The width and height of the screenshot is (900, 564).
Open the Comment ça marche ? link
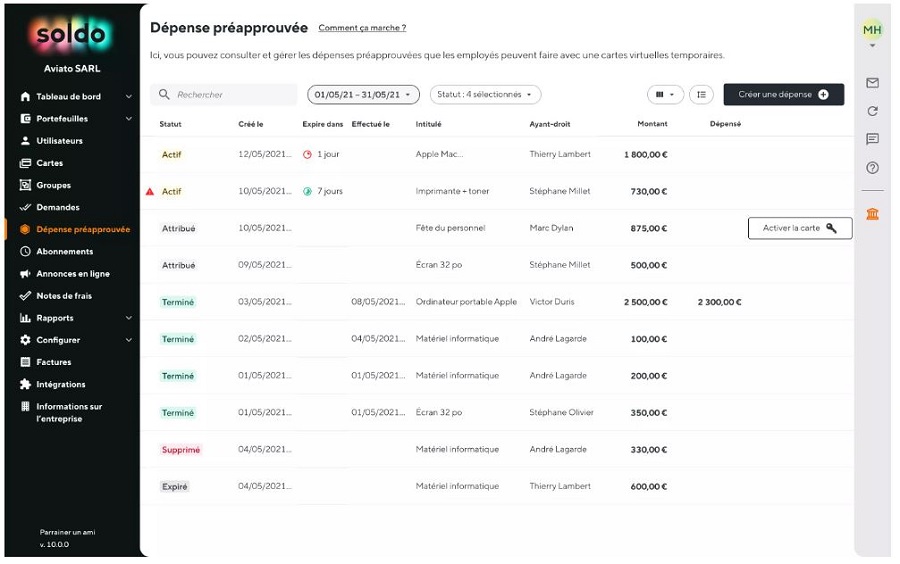click(x=362, y=28)
